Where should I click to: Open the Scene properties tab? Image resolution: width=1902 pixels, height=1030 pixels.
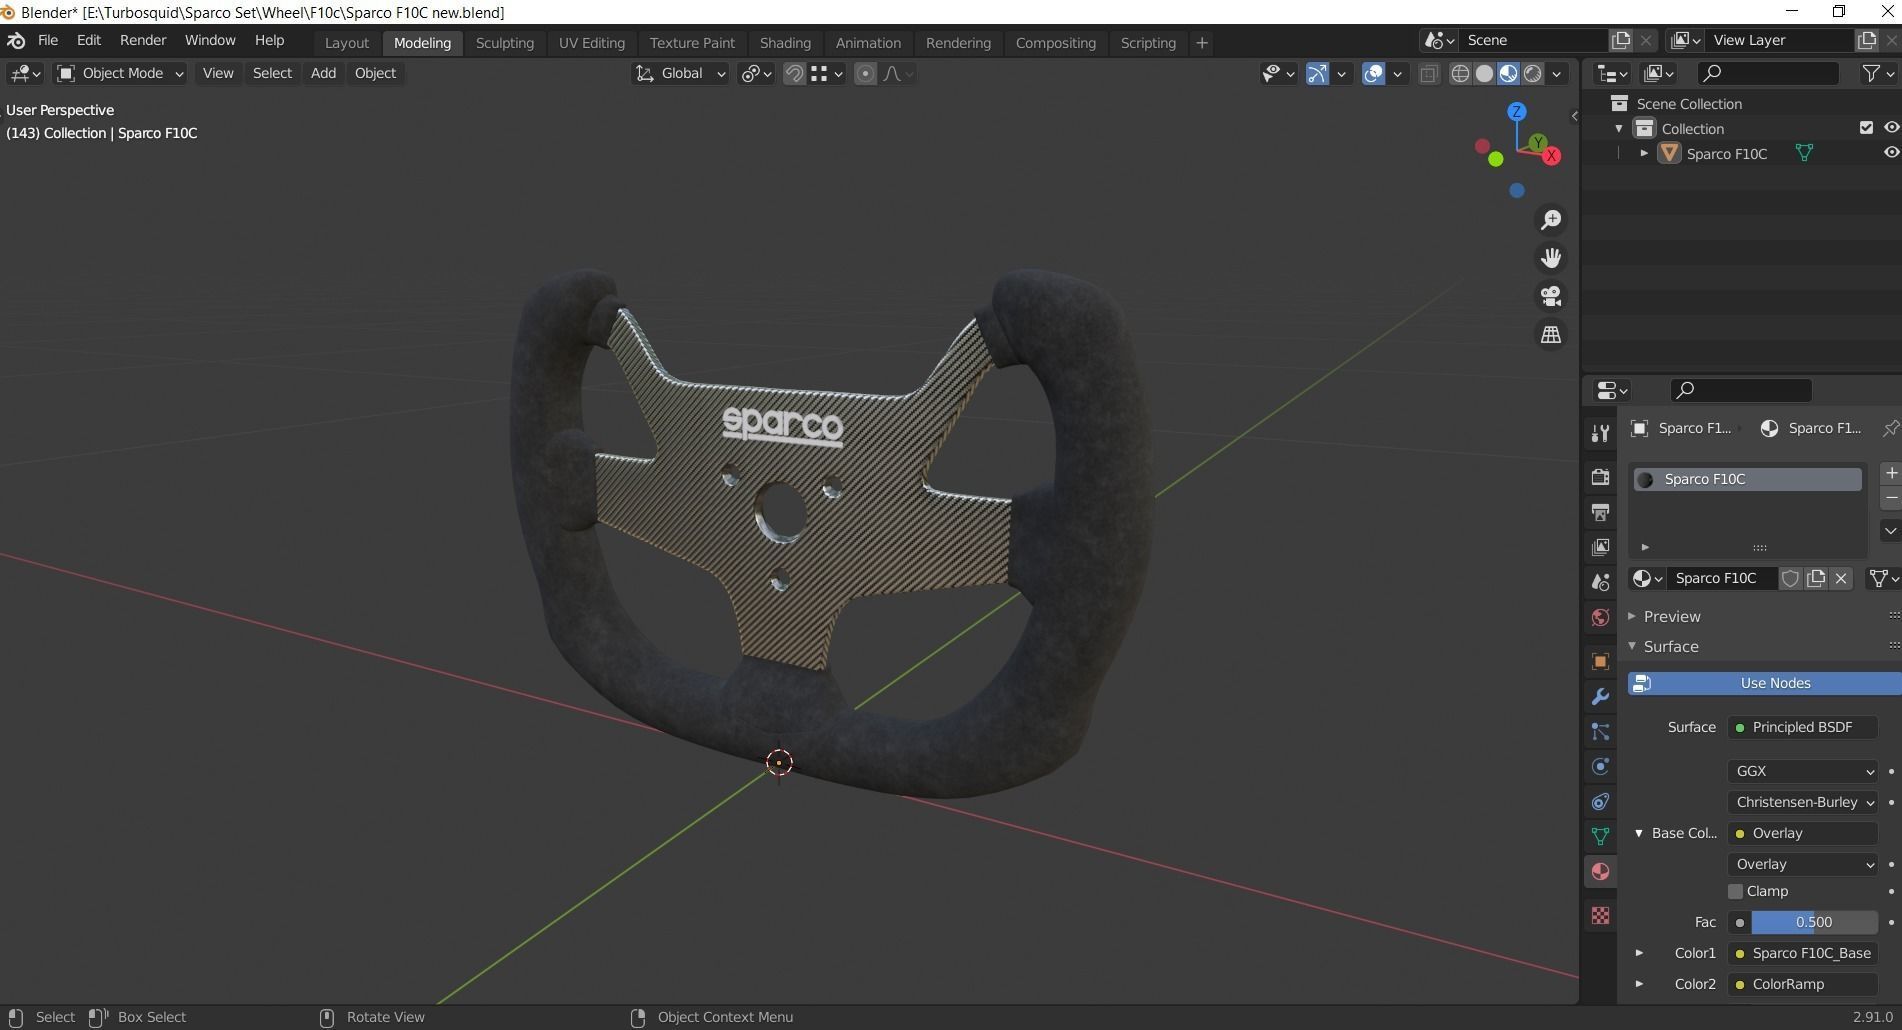point(1600,582)
